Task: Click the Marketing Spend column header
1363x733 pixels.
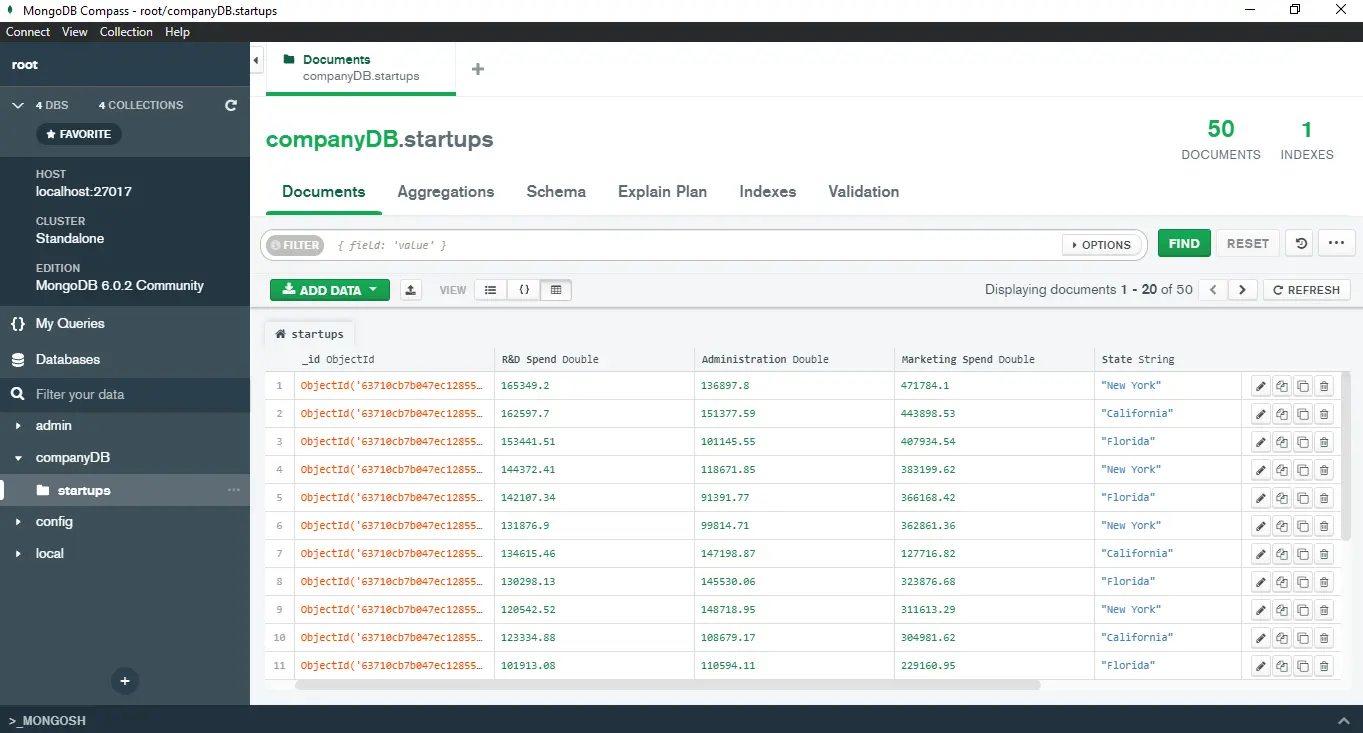Action: pos(994,359)
